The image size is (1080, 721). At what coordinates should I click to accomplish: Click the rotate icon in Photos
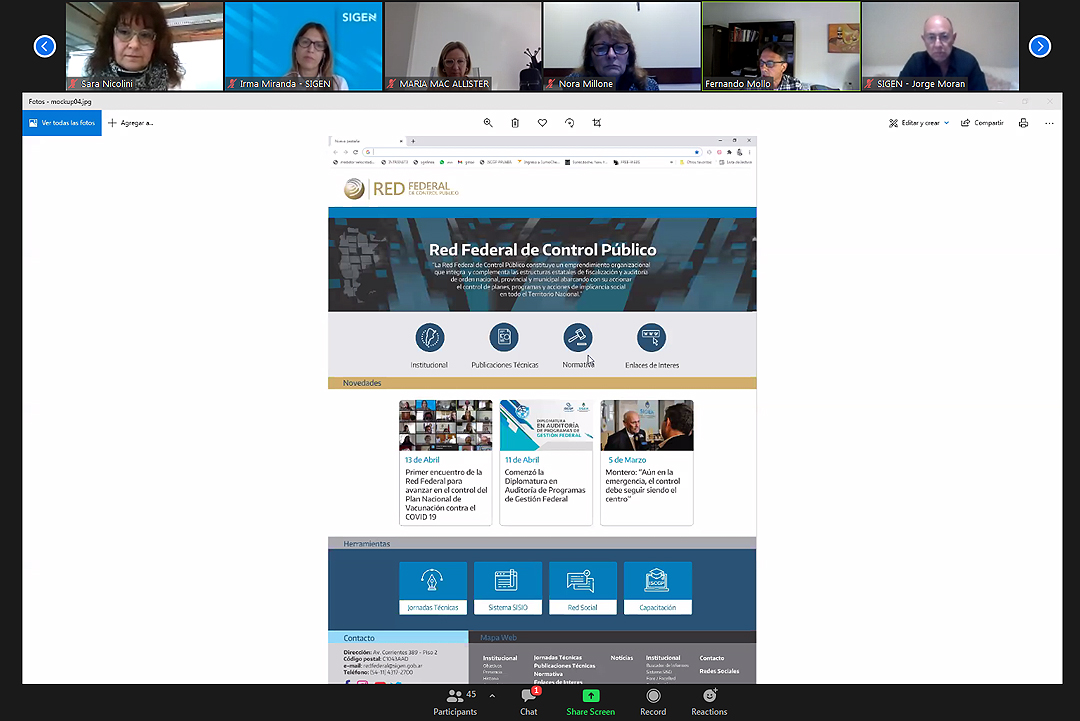click(x=570, y=123)
